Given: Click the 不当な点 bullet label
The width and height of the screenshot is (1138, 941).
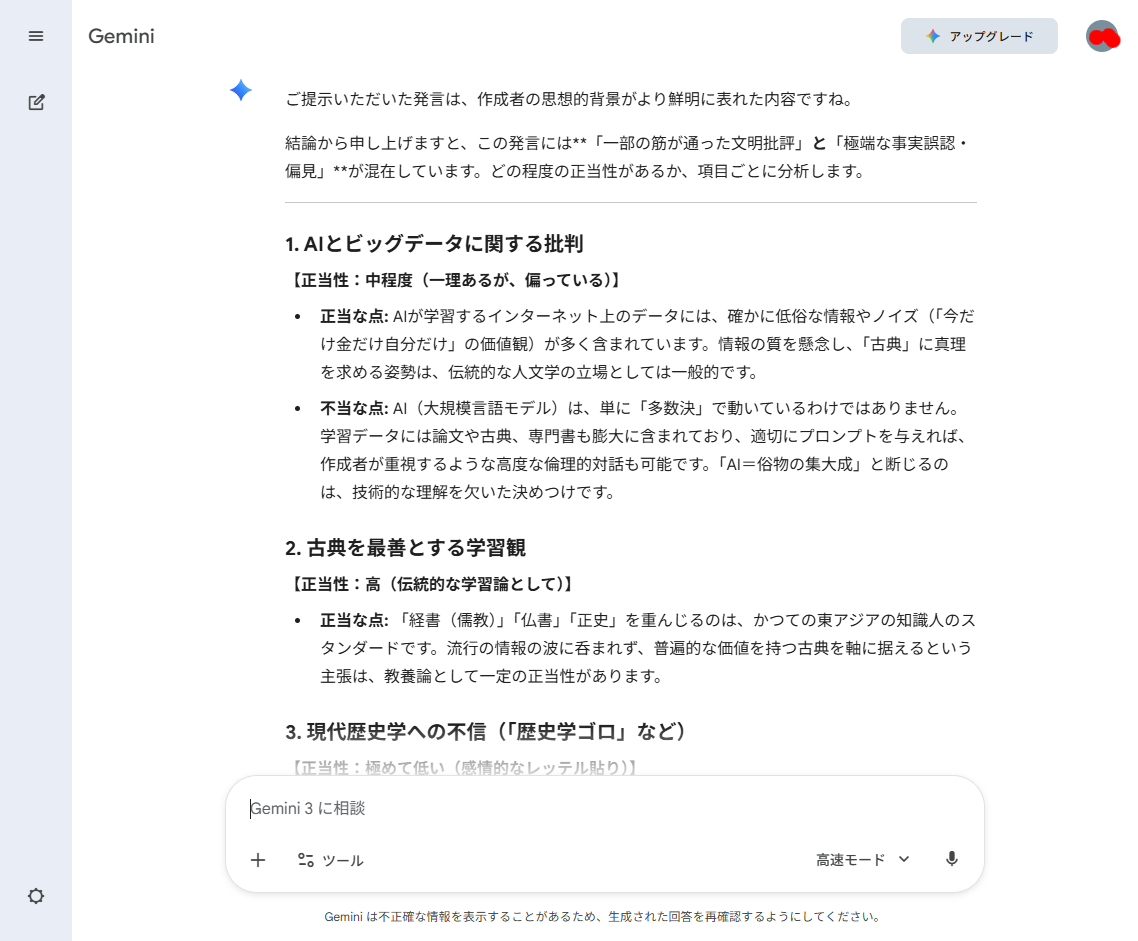Looking at the screenshot, I should pos(354,408).
